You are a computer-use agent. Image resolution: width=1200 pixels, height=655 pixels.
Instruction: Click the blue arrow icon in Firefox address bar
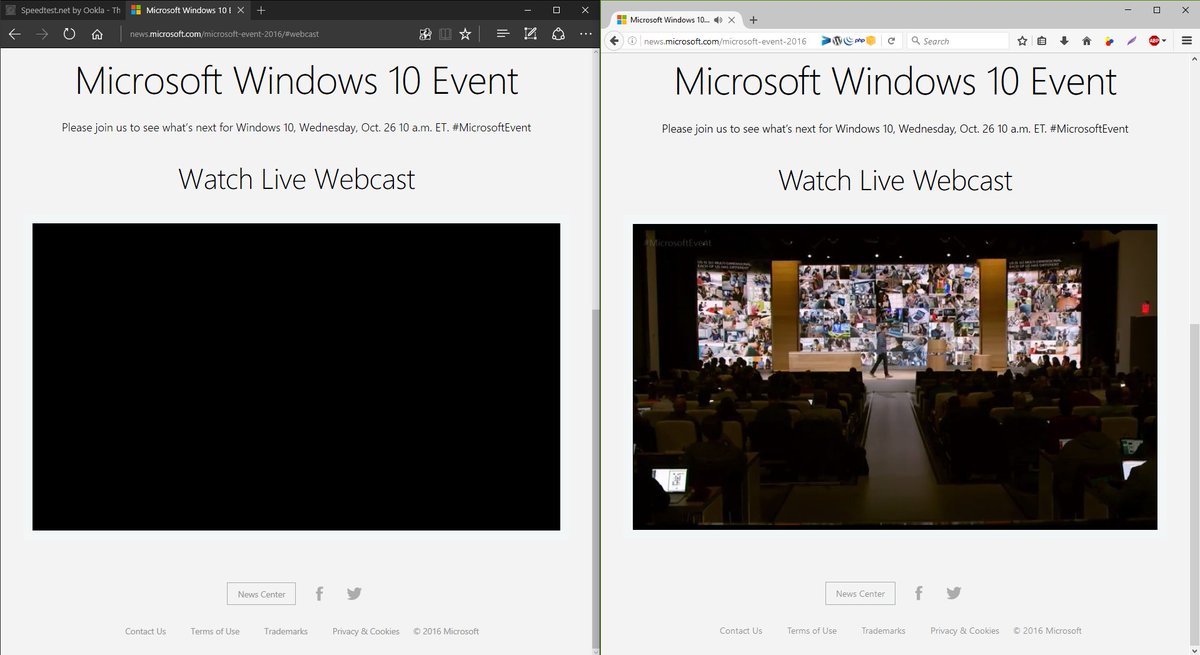click(x=826, y=41)
